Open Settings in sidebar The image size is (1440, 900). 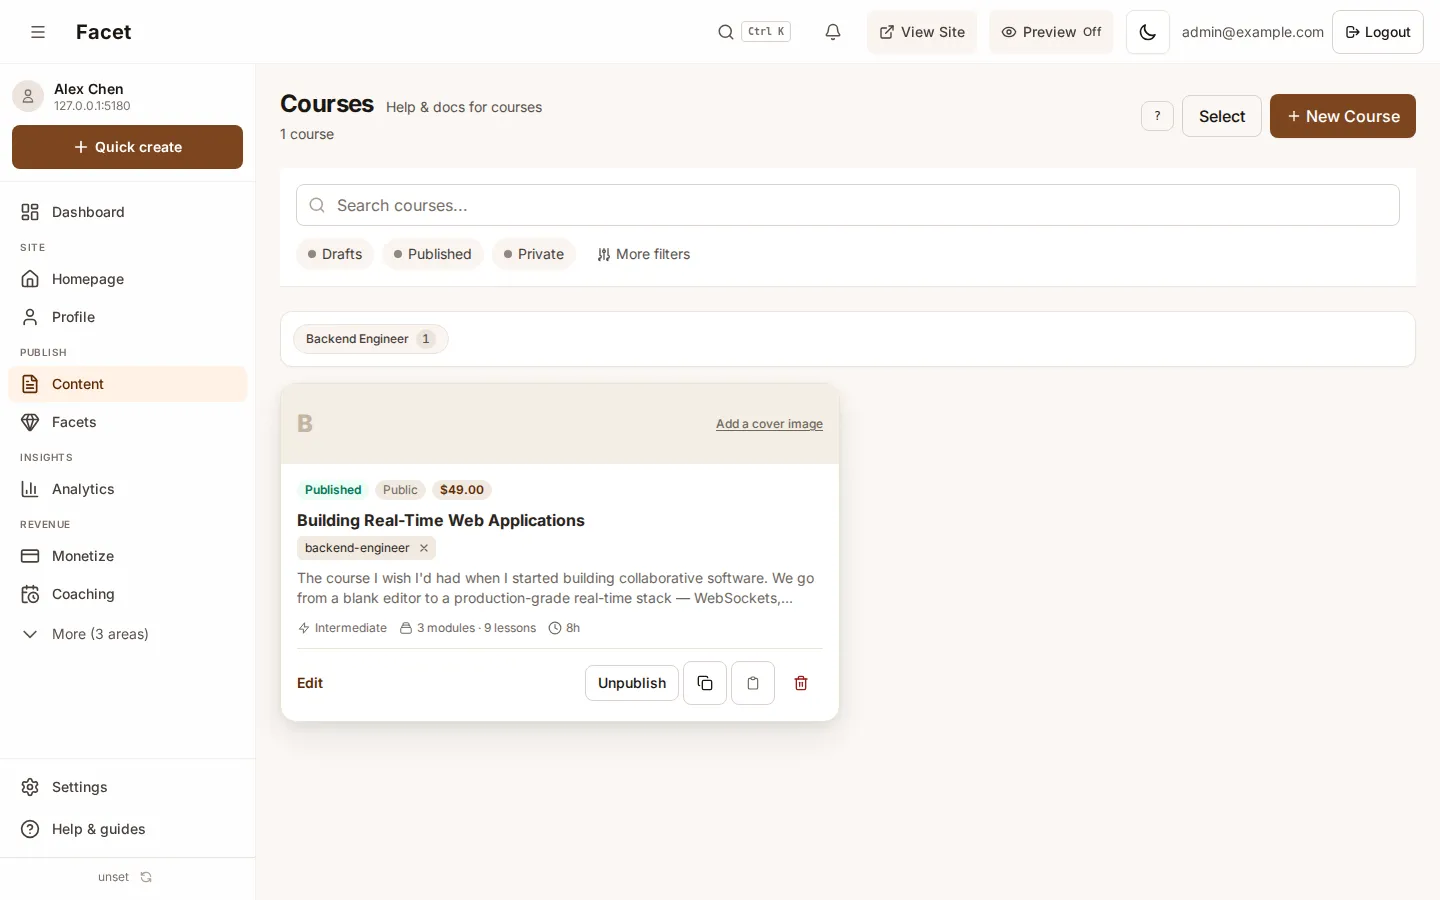tap(128, 787)
